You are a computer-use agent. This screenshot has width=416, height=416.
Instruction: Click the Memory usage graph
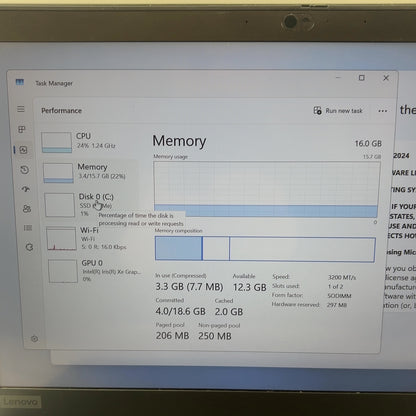[266, 189]
